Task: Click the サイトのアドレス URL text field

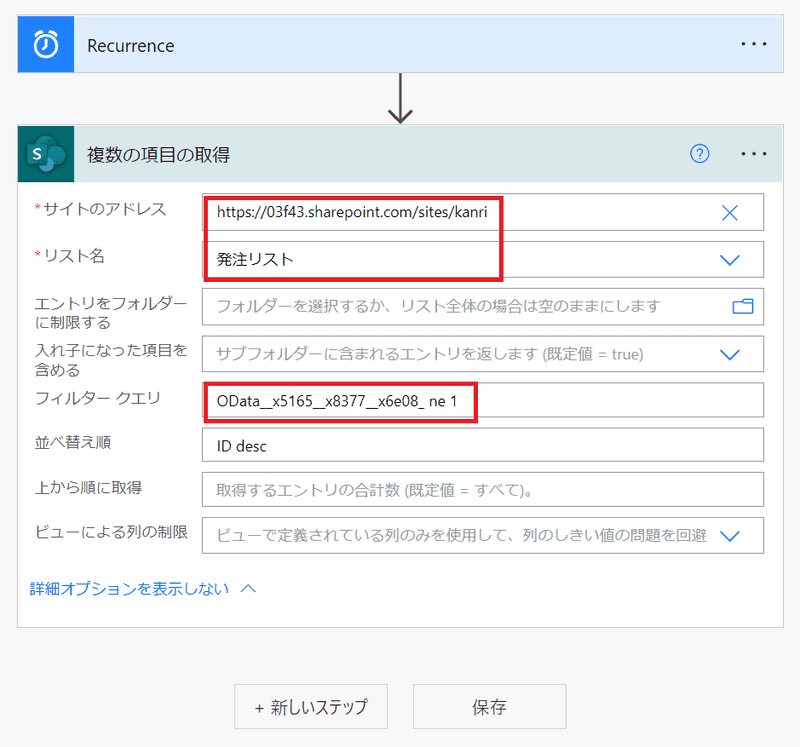Action: [450, 212]
